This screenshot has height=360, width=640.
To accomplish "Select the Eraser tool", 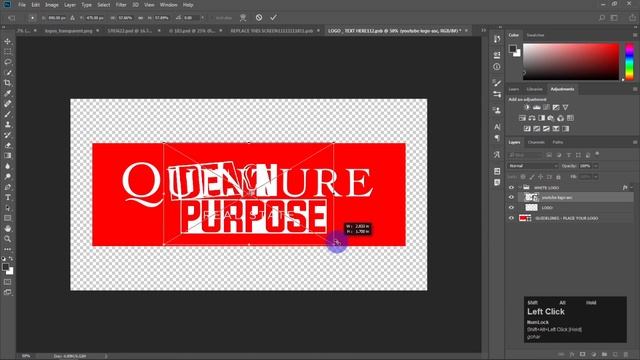I will point(7,145).
